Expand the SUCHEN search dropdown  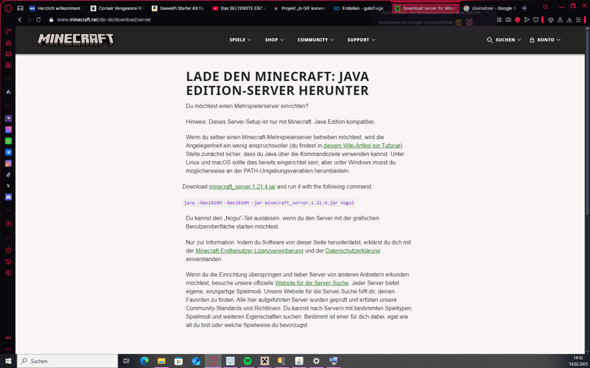click(504, 40)
